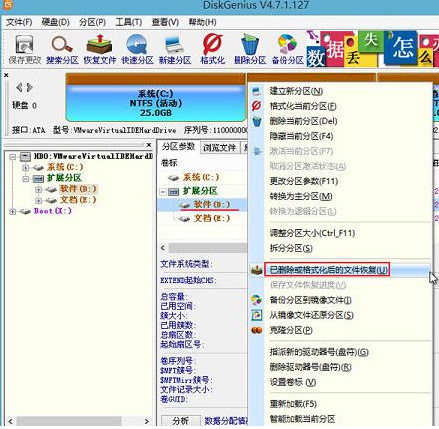
Task: Collapse 扩展分区 node in left tree
Action: coord(26,179)
